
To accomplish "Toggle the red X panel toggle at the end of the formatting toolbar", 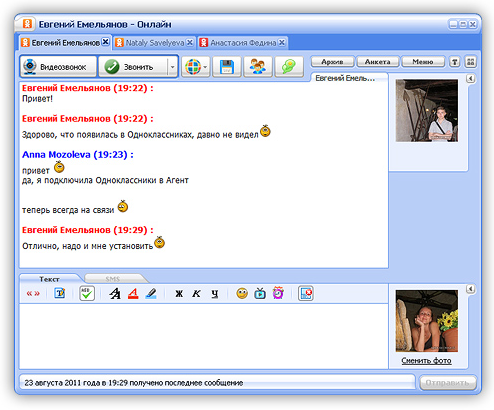I will tap(306, 293).
